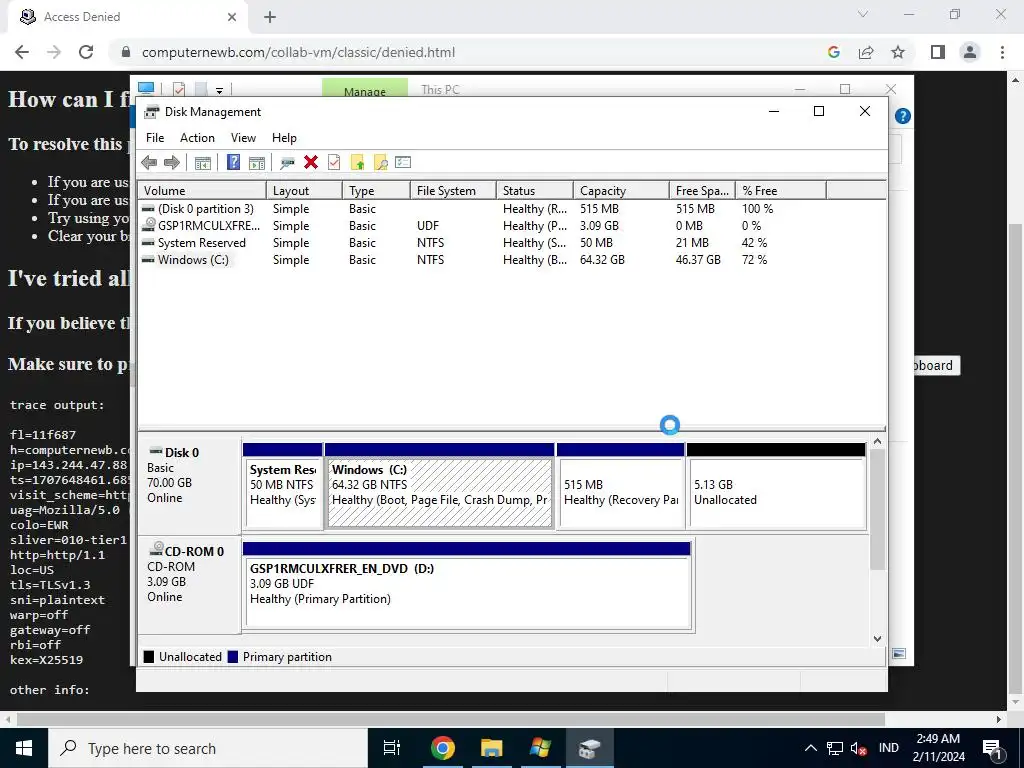Click the browser back arrow
This screenshot has width=1024, height=768.
coord(22,52)
